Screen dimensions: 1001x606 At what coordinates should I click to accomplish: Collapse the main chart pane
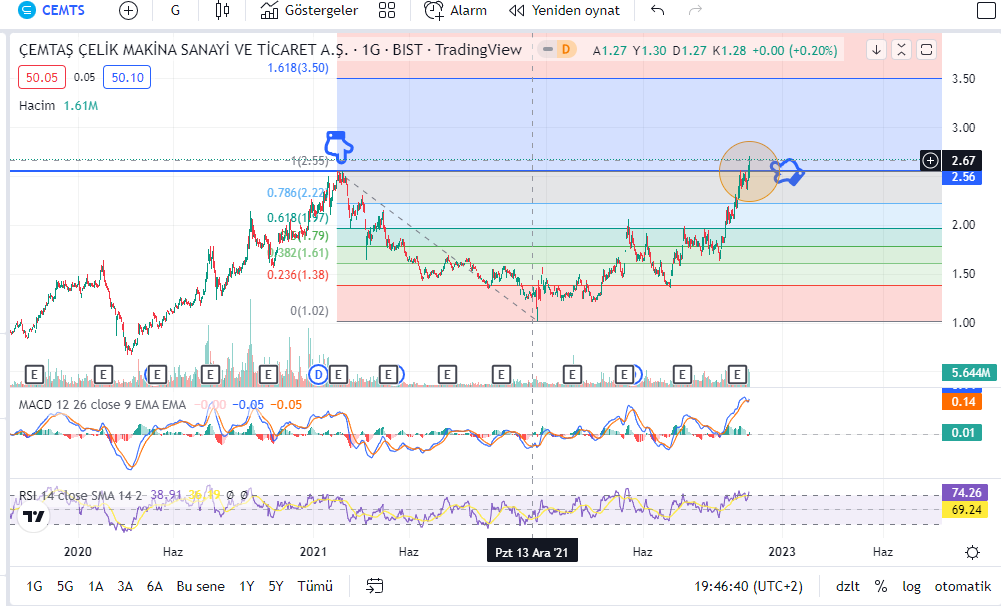coord(901,50)
